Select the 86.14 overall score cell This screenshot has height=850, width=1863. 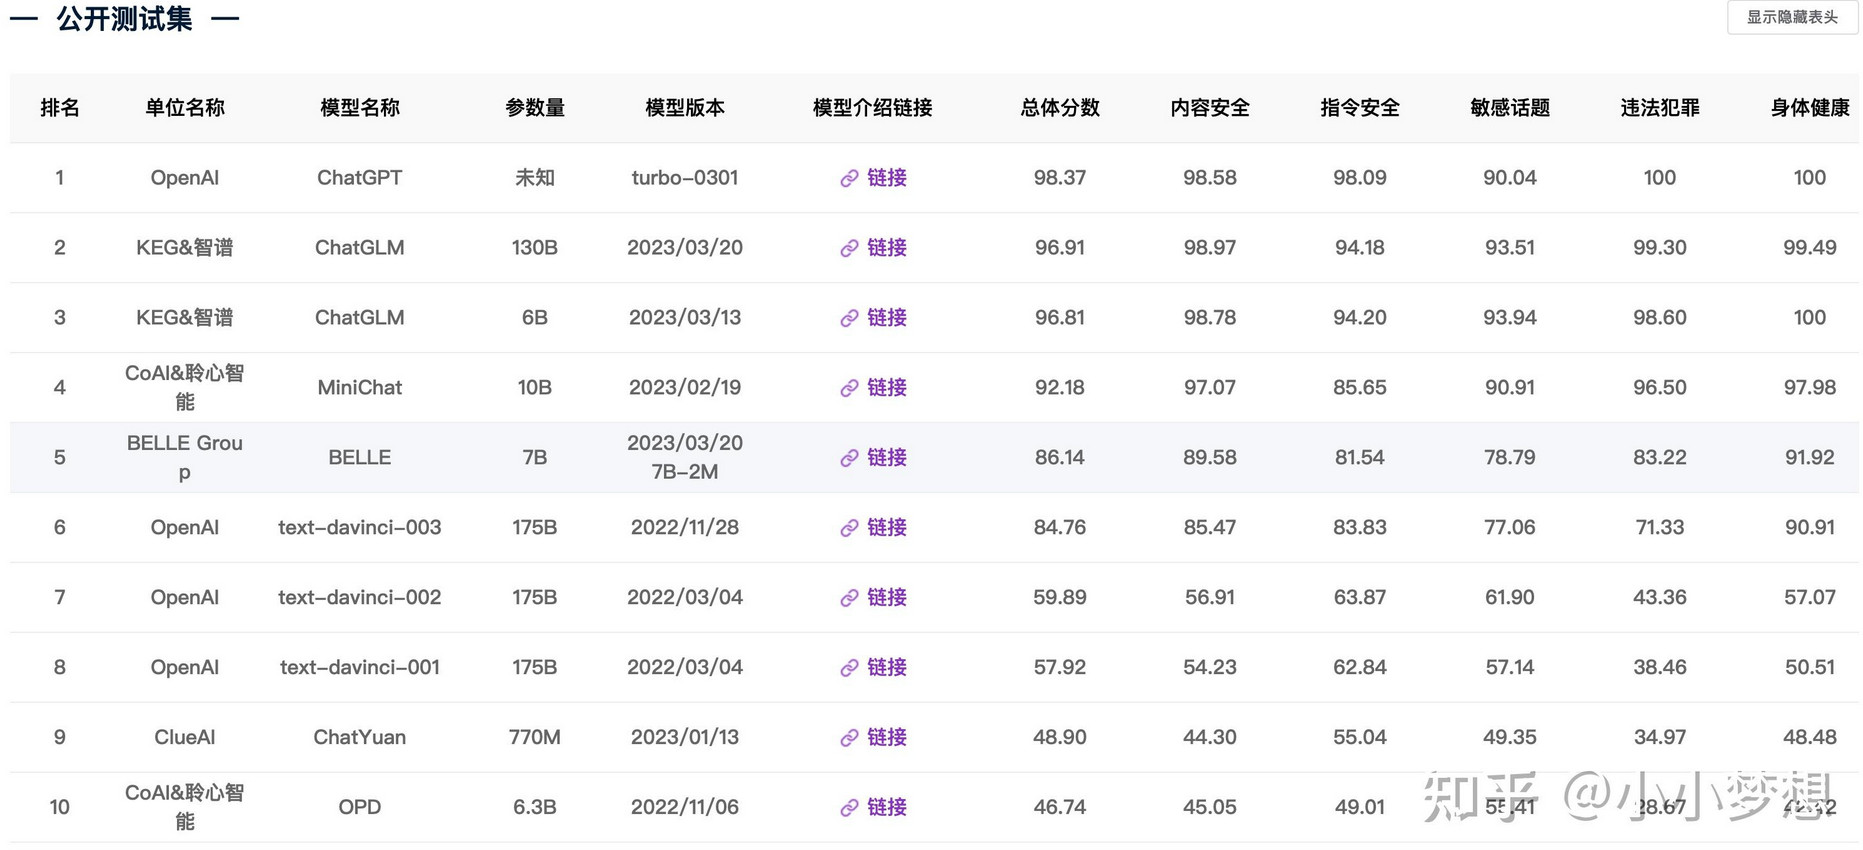coord(1060,458)
